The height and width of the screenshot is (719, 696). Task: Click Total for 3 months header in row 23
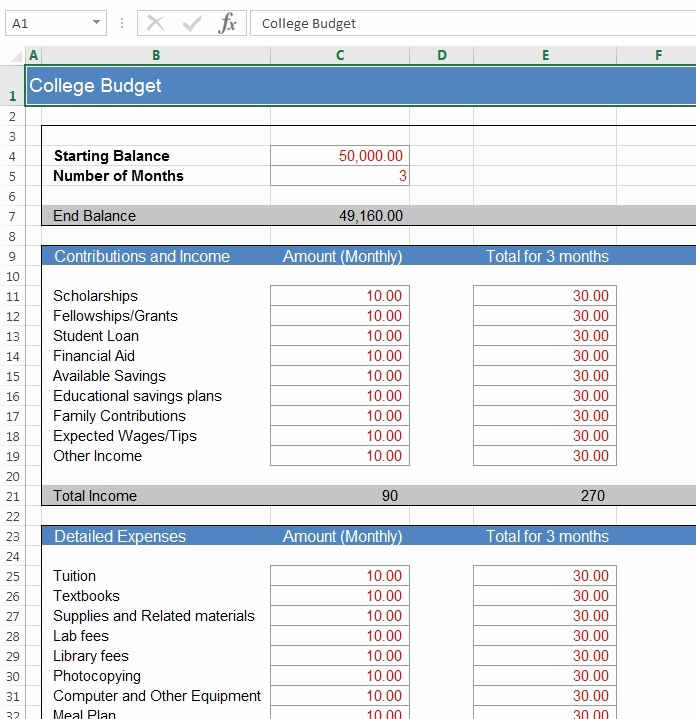[547, 536]
